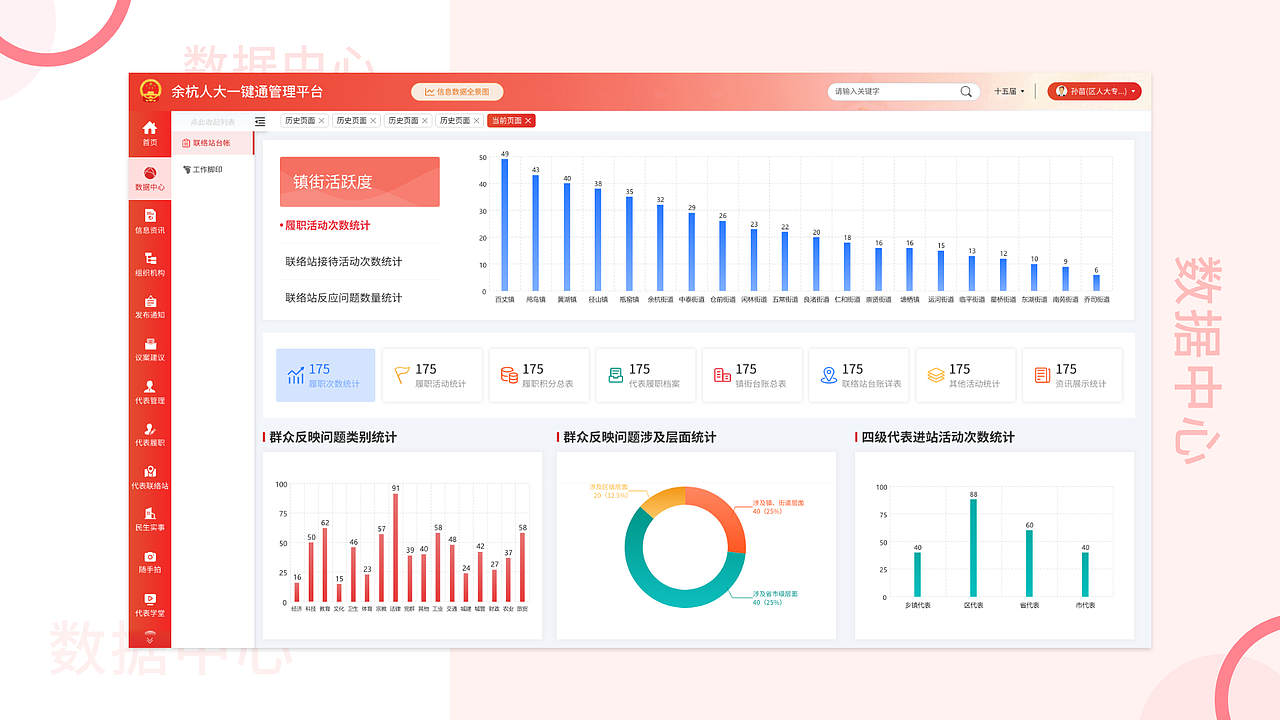Close the third 历史页面 tab
Image resolution: width=1280 pixels, height=720 pixels.
pos(425,121)
